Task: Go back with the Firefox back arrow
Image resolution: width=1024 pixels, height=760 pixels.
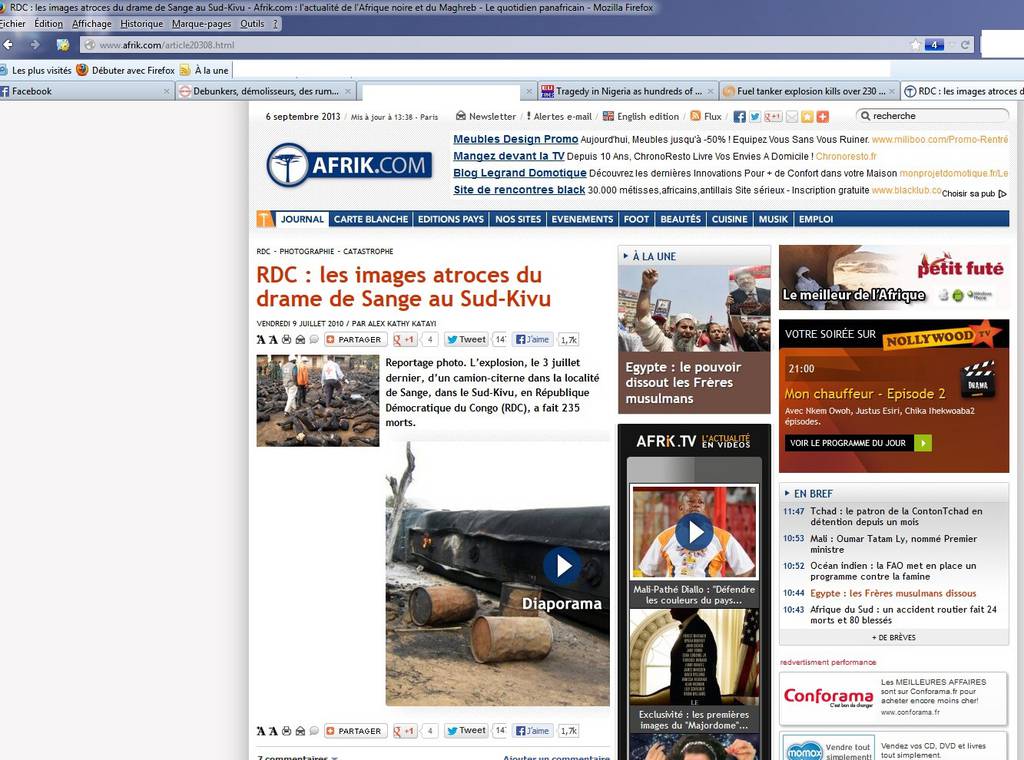Action: pos(8,44)
